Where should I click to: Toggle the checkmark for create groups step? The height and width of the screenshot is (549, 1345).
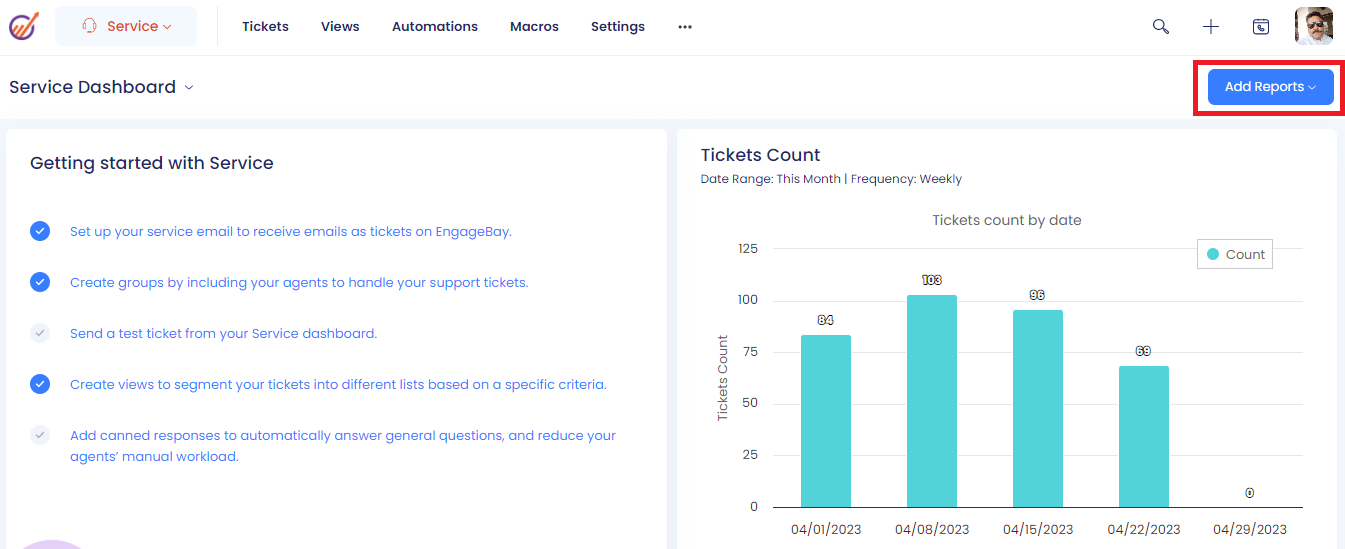click(40, 282)
